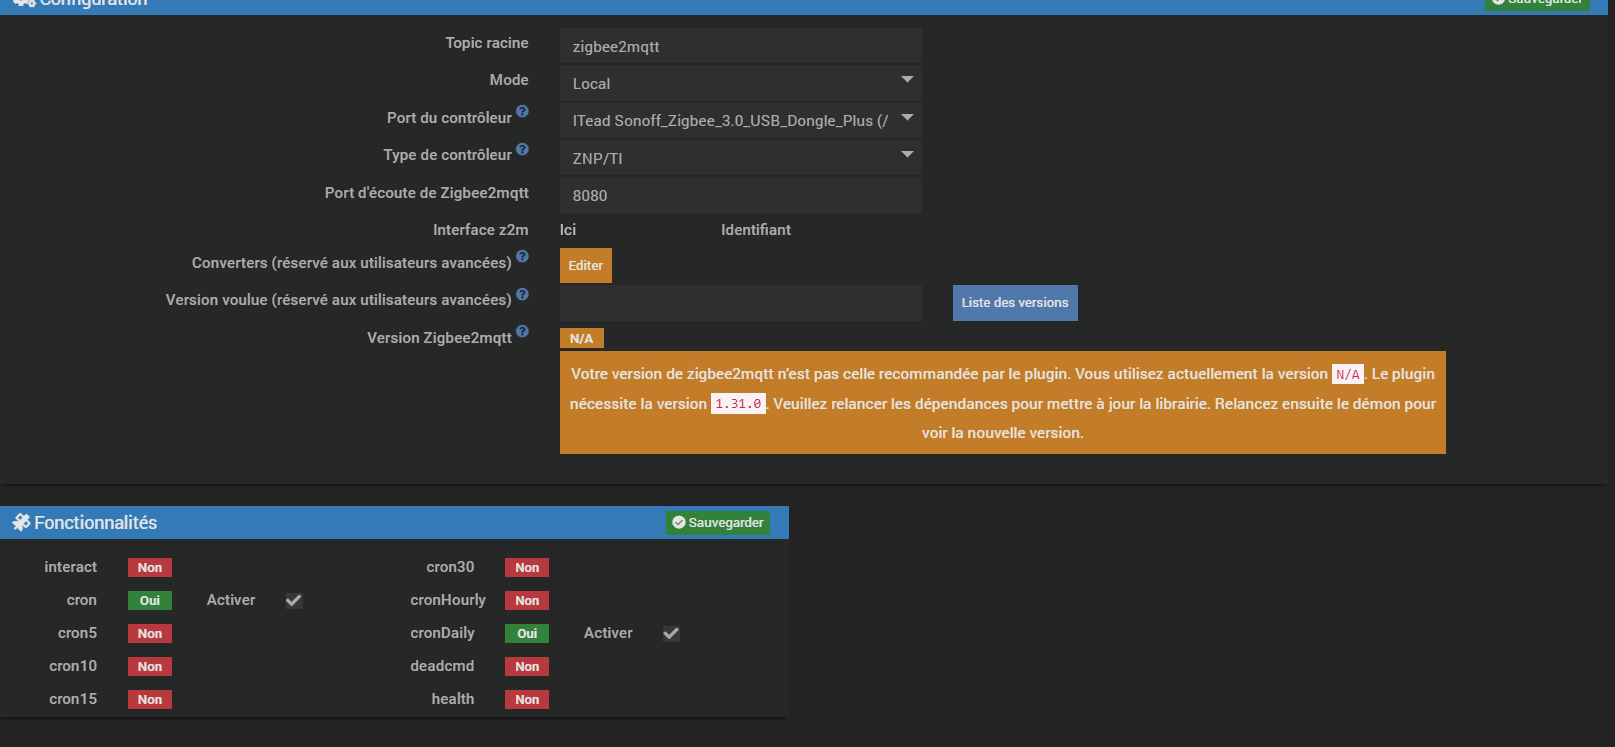Open the Type de contrôleur ZNP/TI dropdown
Screen dimensions: 1615x747
[x=740, y=158]
